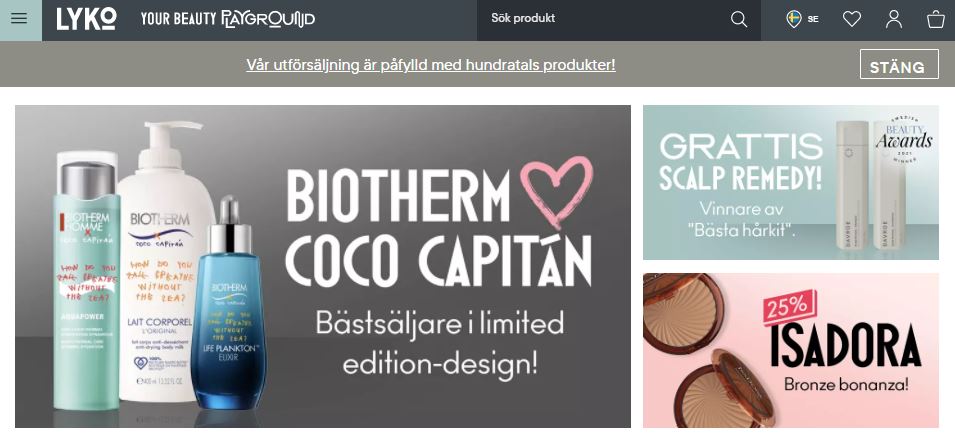Open the user account icon

893,19
